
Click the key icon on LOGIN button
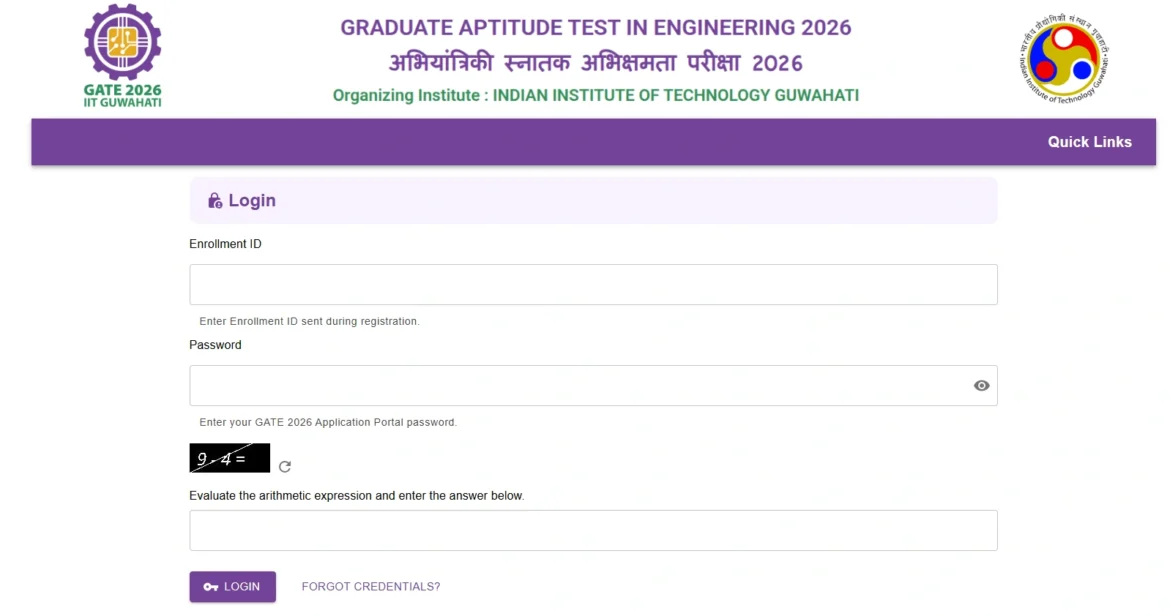pyautogui.click(x=209, y=587)
